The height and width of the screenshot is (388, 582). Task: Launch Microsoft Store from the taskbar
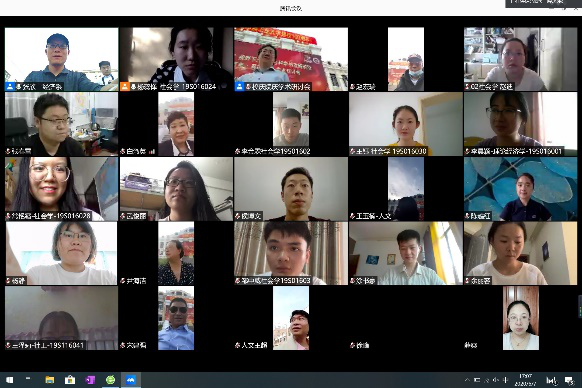tap(70, 380)
